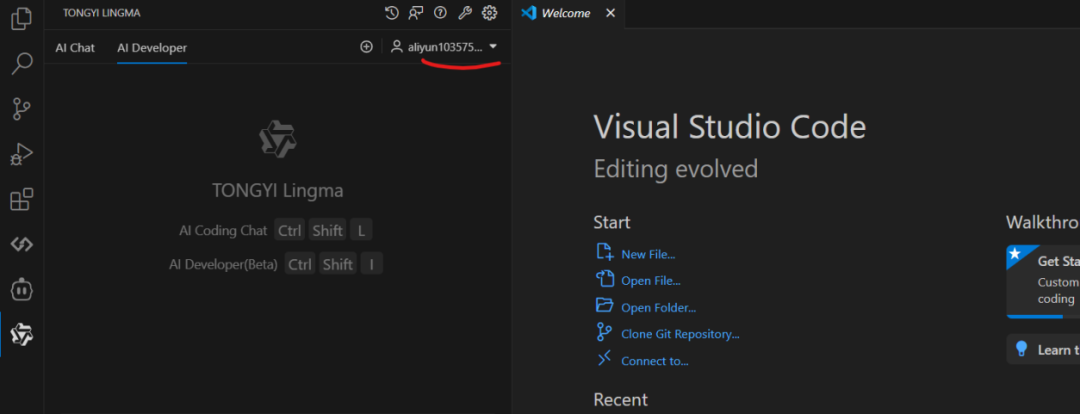
Task: Click the Get Started progress bar
Action: pyautogui.click(x=1043, y=316)
